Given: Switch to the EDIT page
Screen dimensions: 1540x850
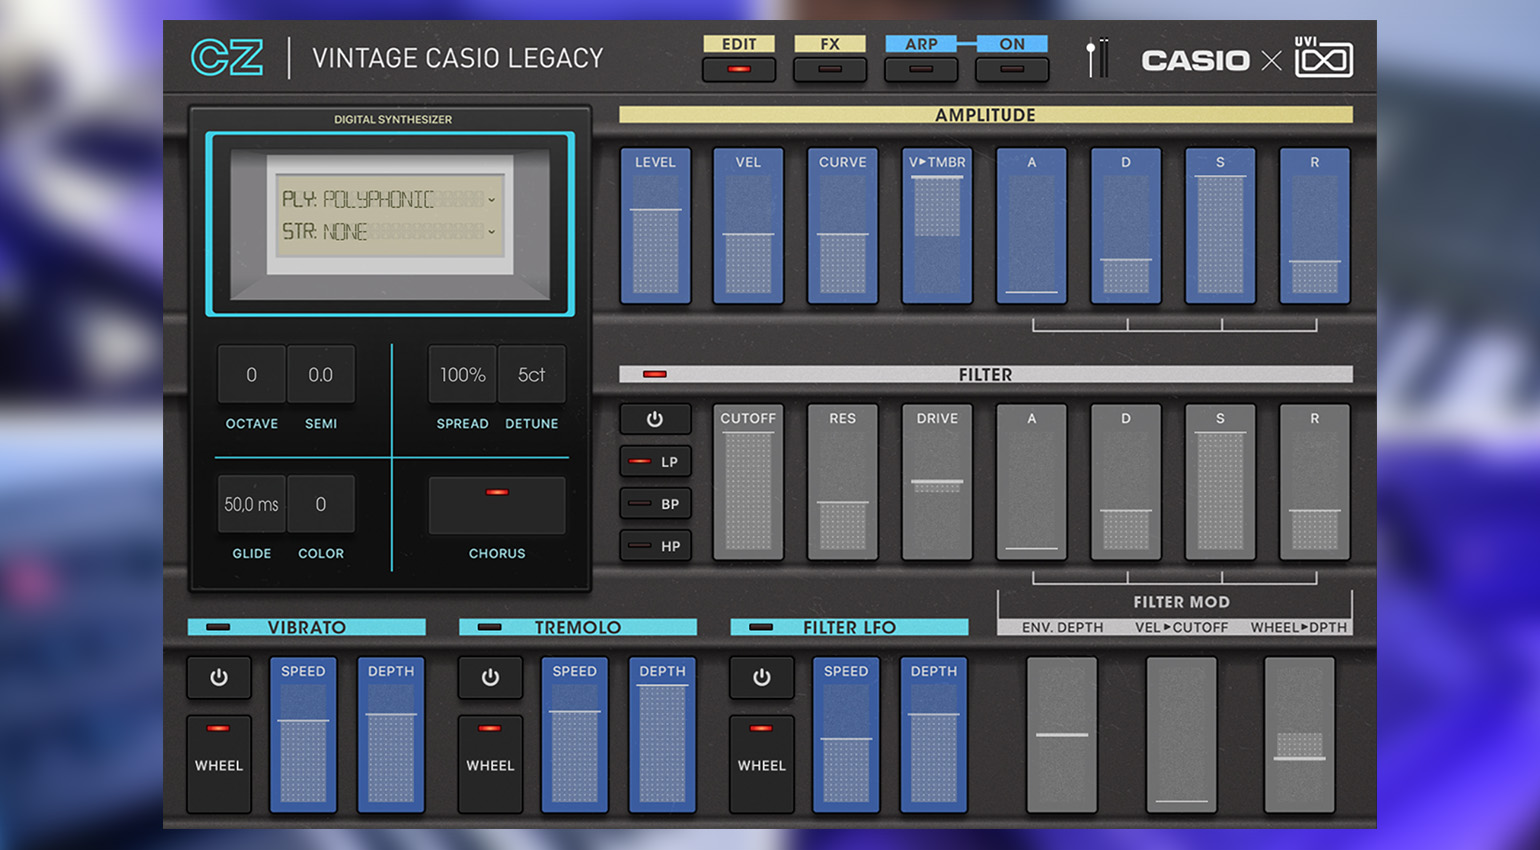Looking at the screenshot, I should coord(739,69).
